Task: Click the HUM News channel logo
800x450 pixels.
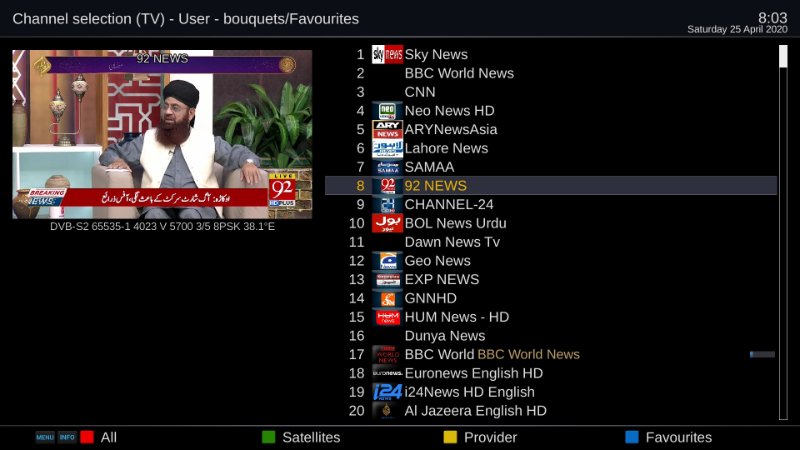Action: click(387, 317)
